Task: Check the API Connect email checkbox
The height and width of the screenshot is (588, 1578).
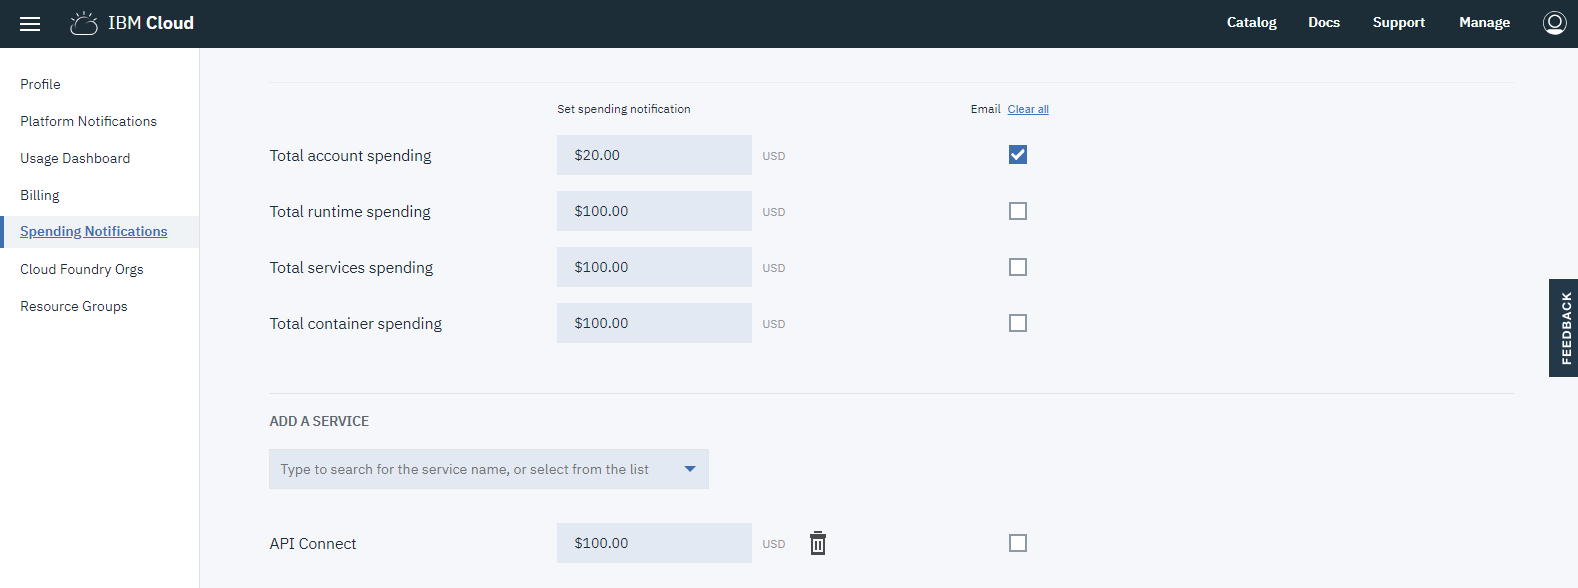Action: (x=1018, y=543)
